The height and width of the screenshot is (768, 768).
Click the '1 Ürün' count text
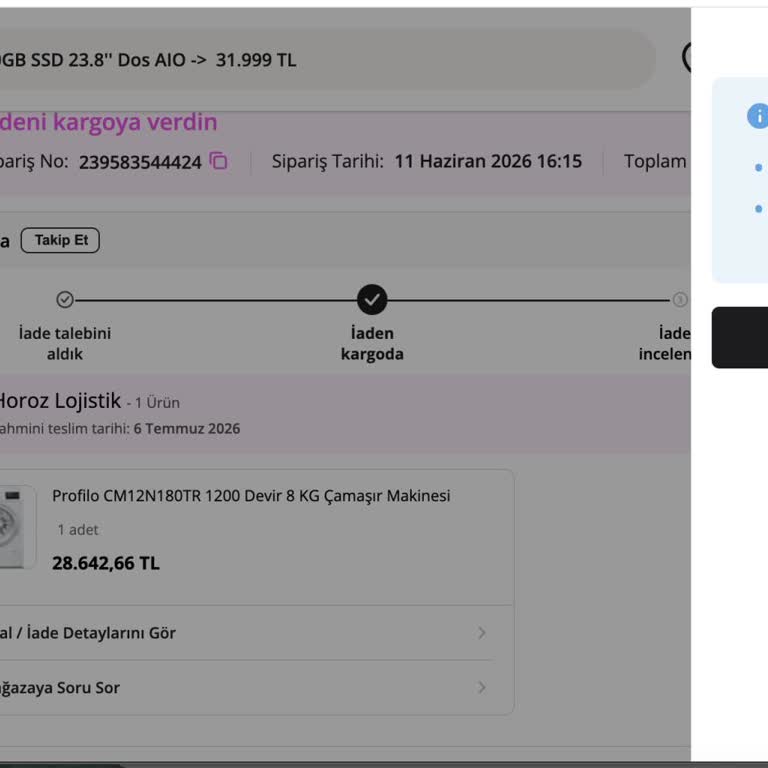157,403
